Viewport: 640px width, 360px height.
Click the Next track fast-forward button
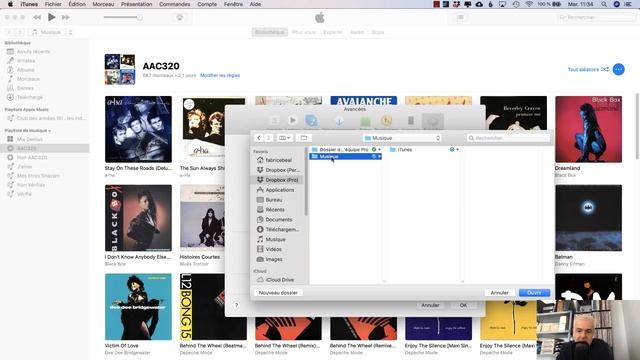click(x=65, y=17)
